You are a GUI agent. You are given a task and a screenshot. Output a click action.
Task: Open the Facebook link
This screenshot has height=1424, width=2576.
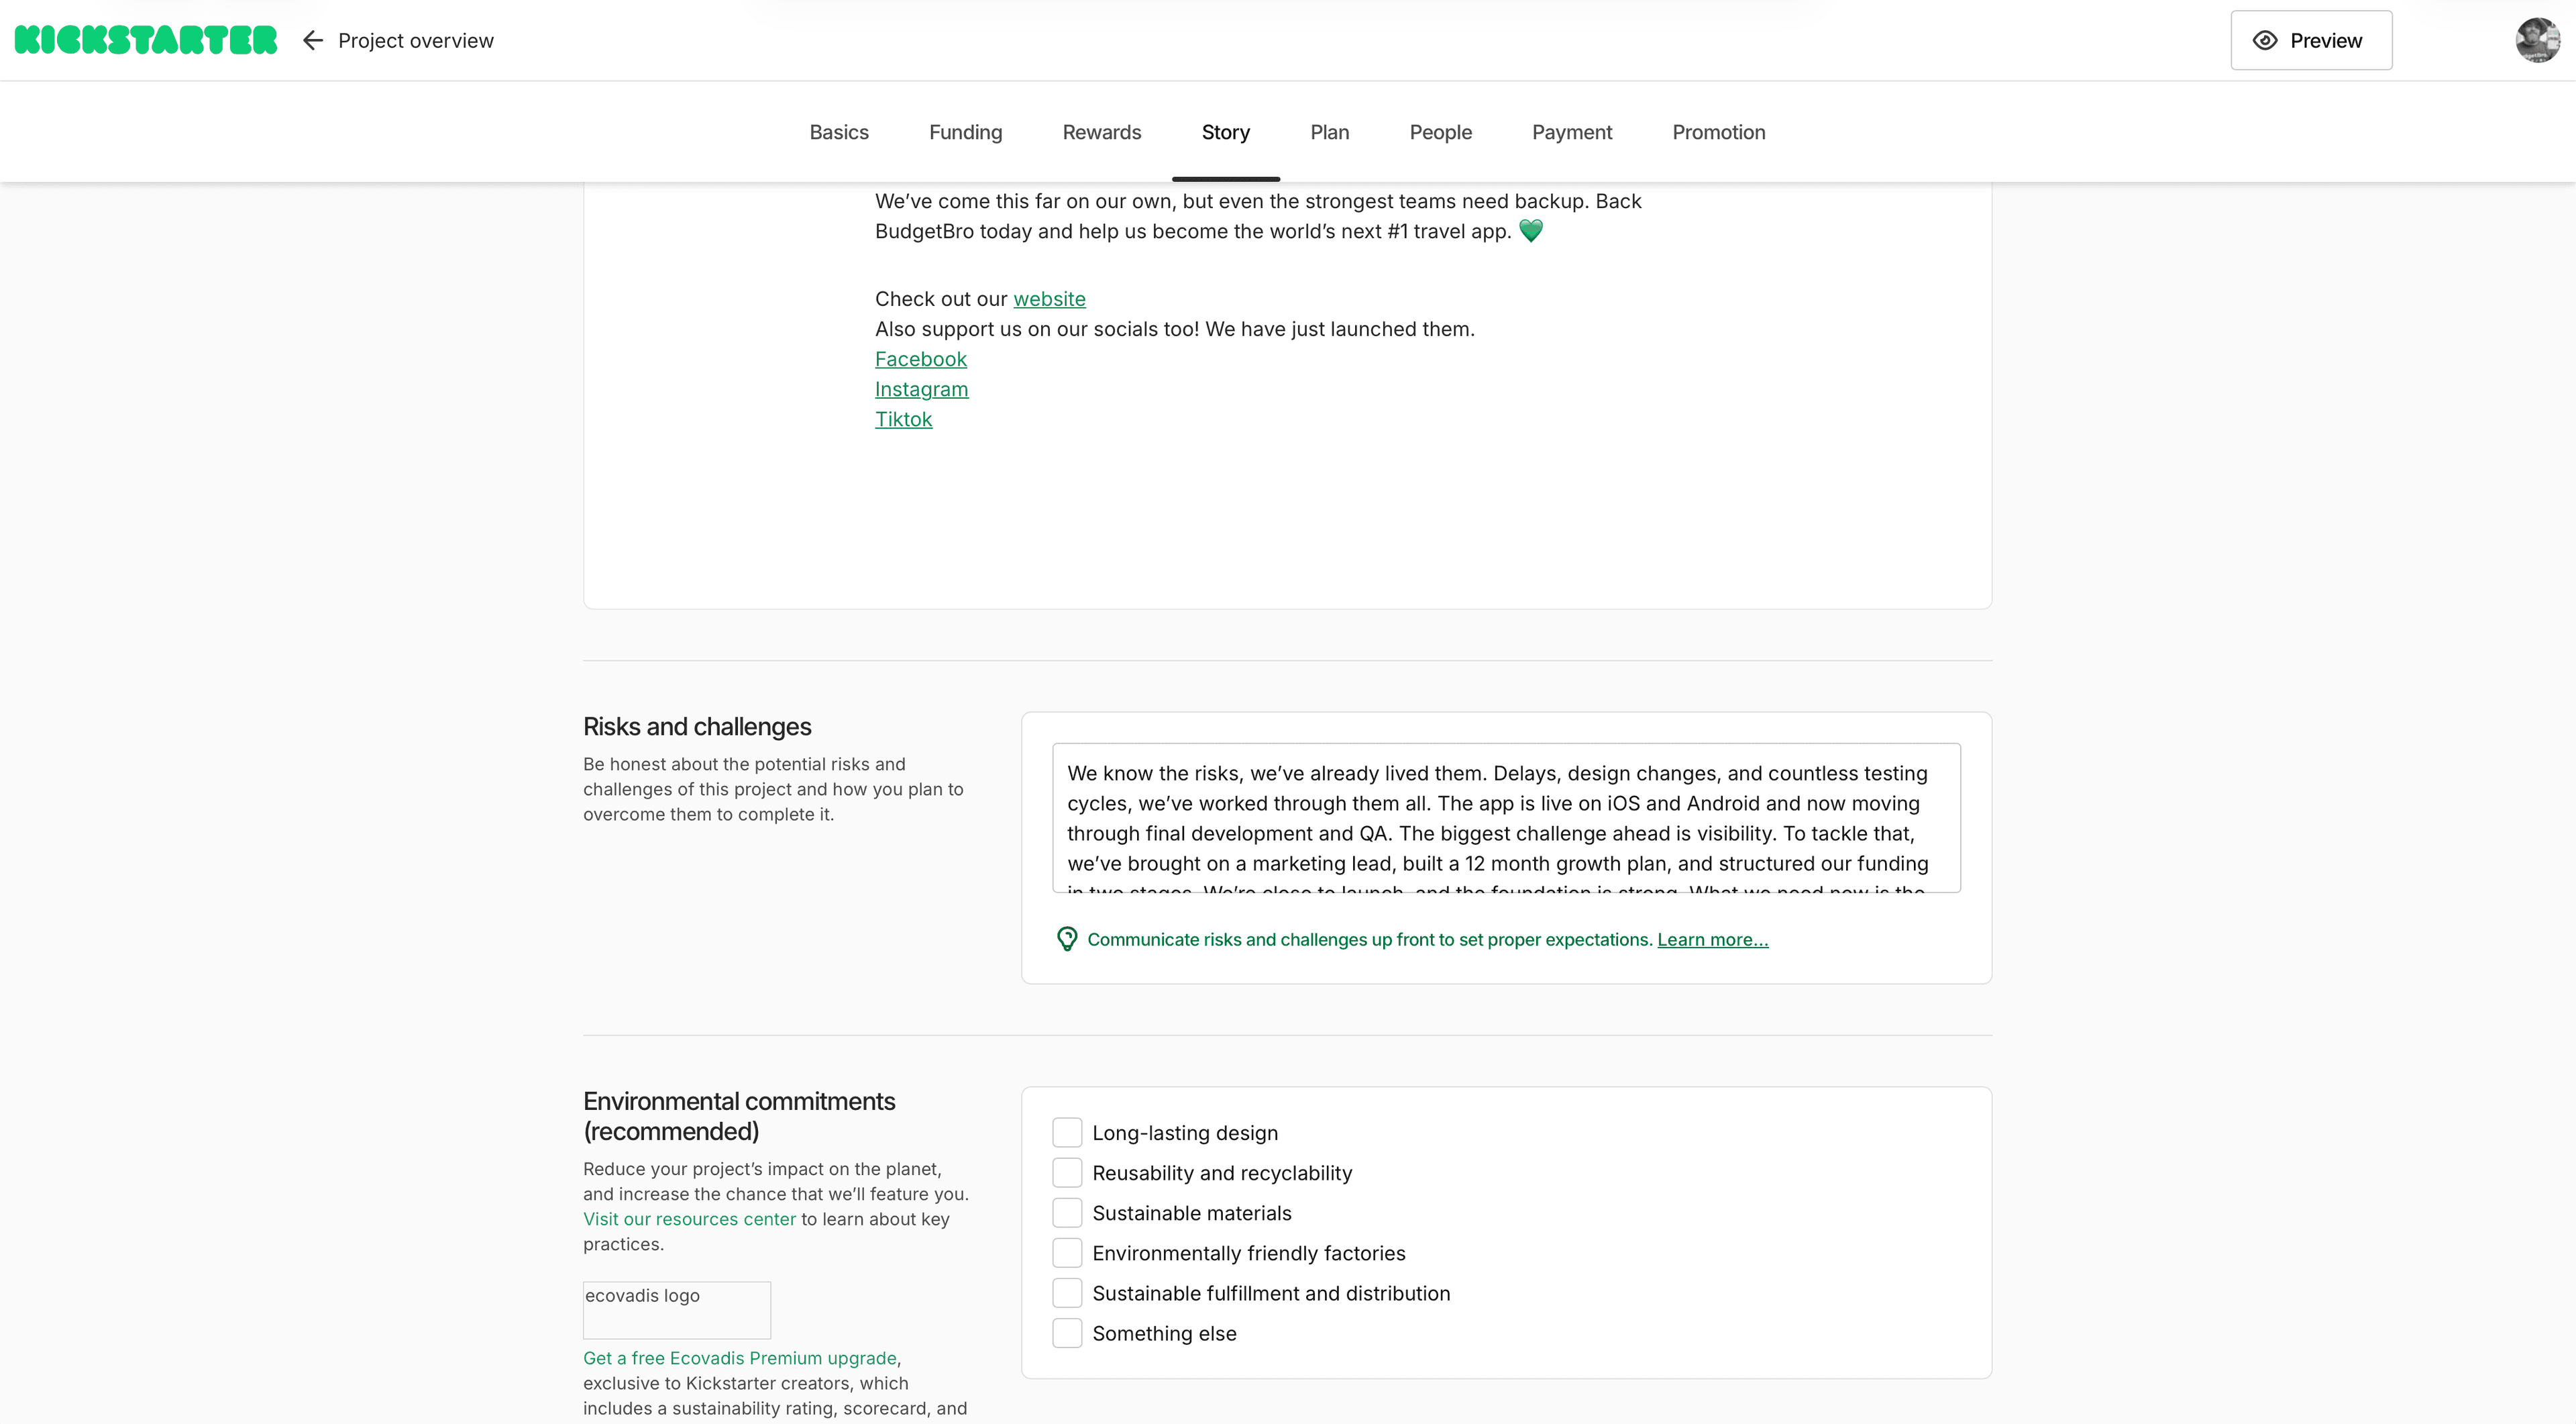point(920,359)
